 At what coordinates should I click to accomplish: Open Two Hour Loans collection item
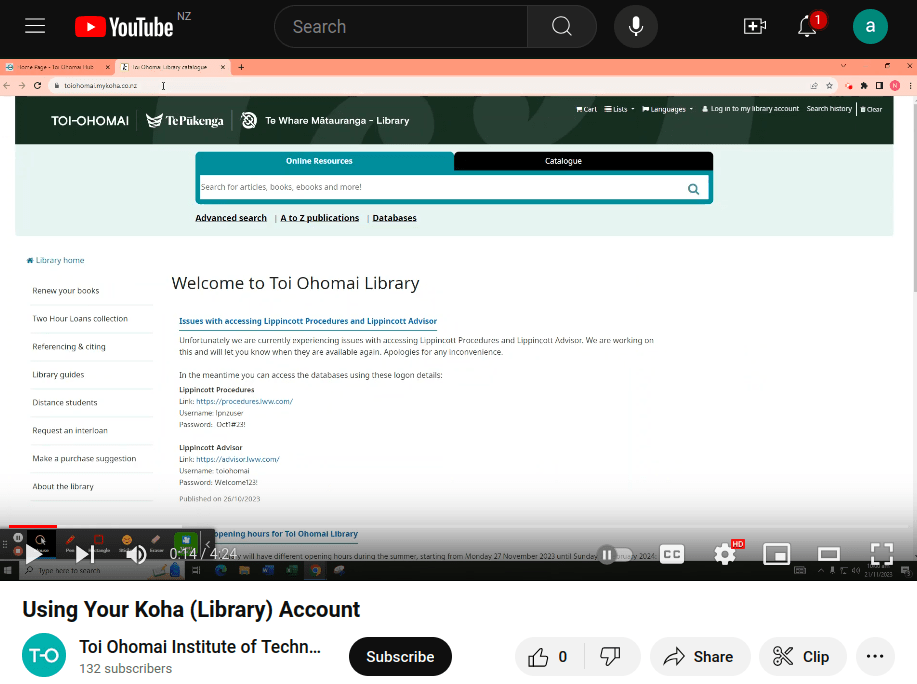80,319
